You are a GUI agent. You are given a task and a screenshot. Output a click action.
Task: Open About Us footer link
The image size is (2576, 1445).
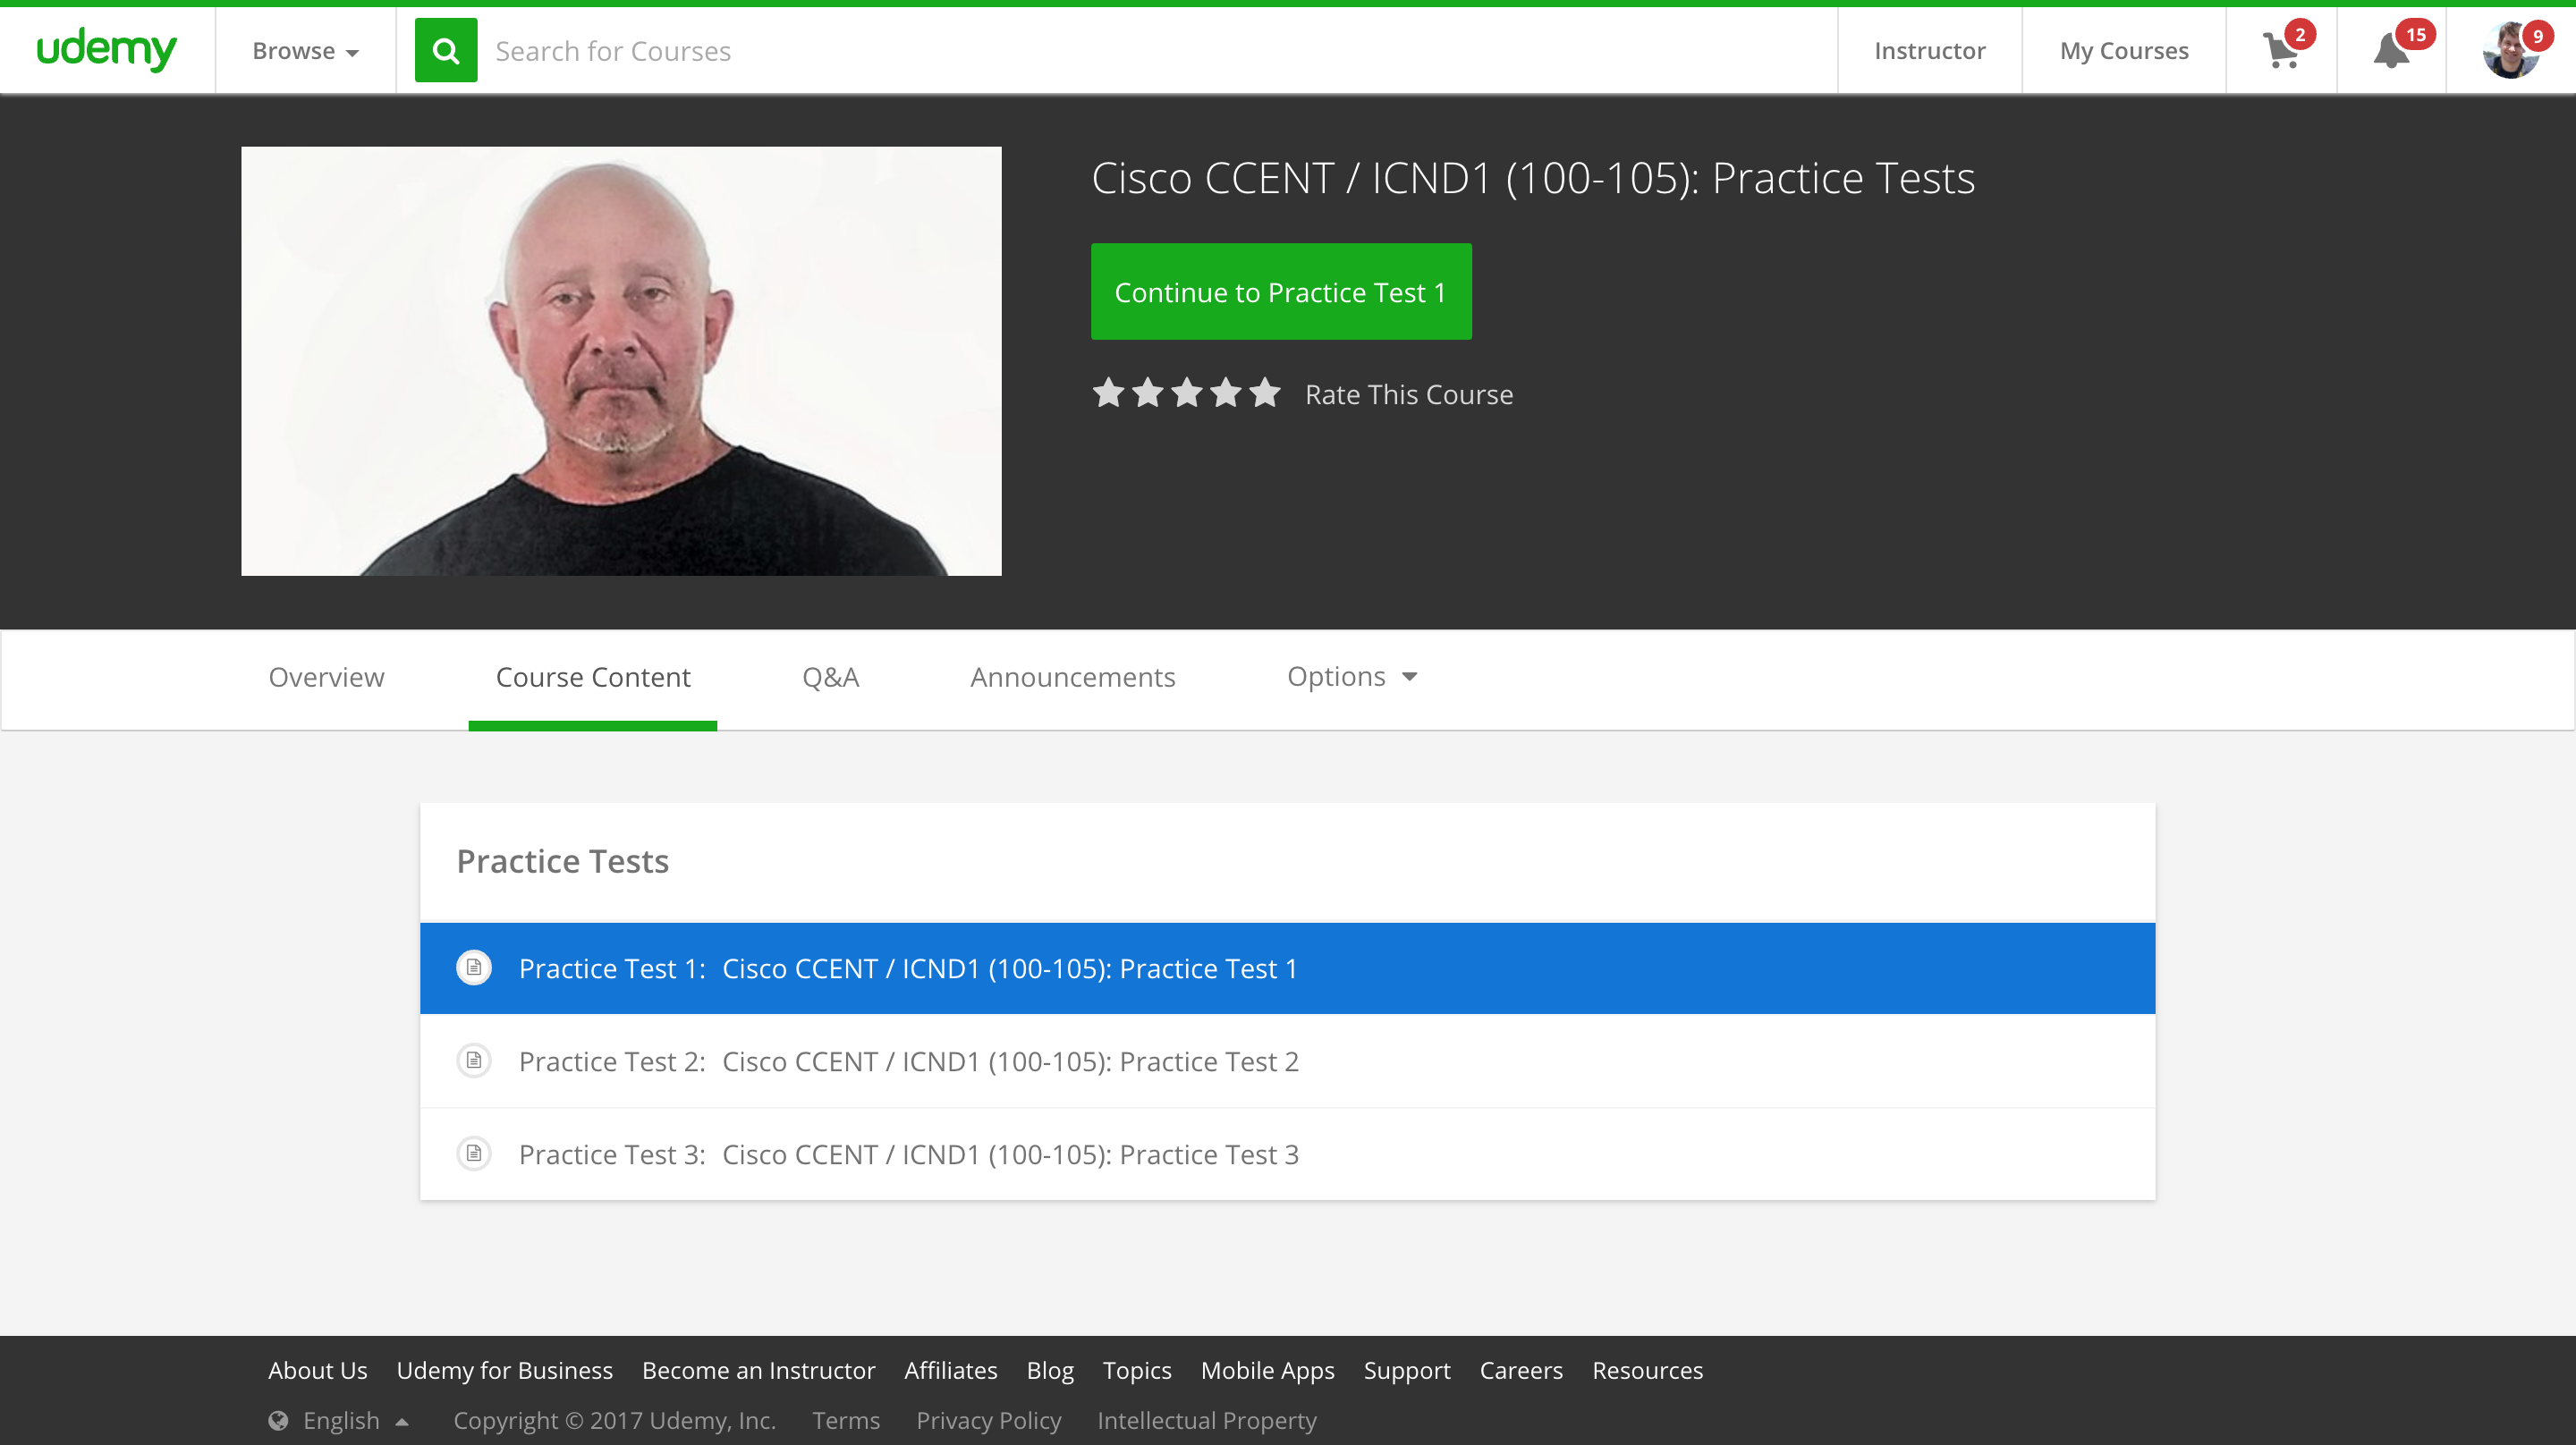[317, 1370]
